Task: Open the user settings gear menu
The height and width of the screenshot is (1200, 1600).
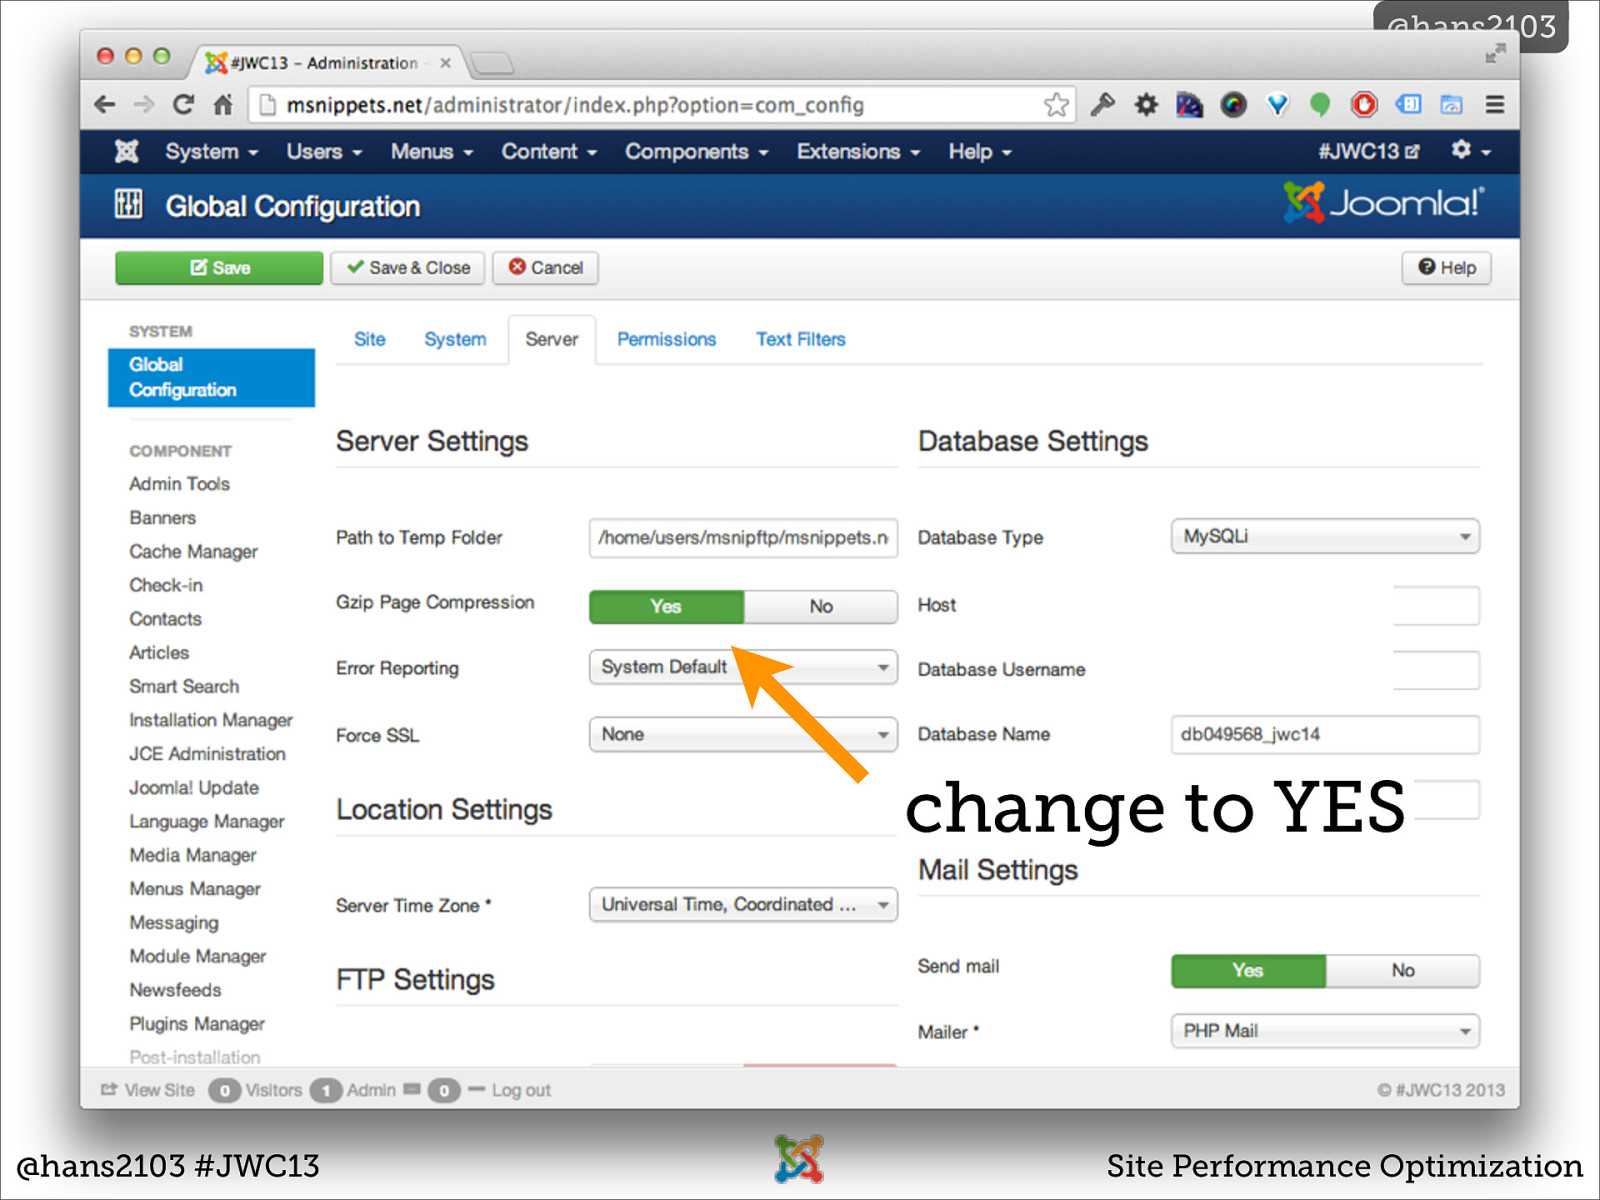Action: click(x=1471, y=150)
